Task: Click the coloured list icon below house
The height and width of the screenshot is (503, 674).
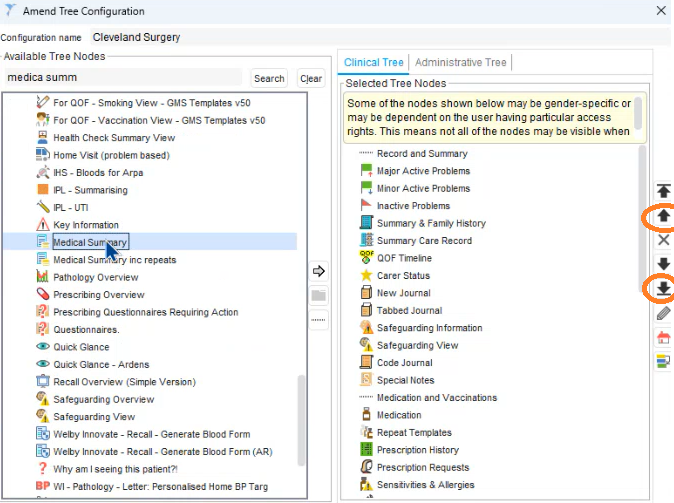Action: tap(663, 361)
